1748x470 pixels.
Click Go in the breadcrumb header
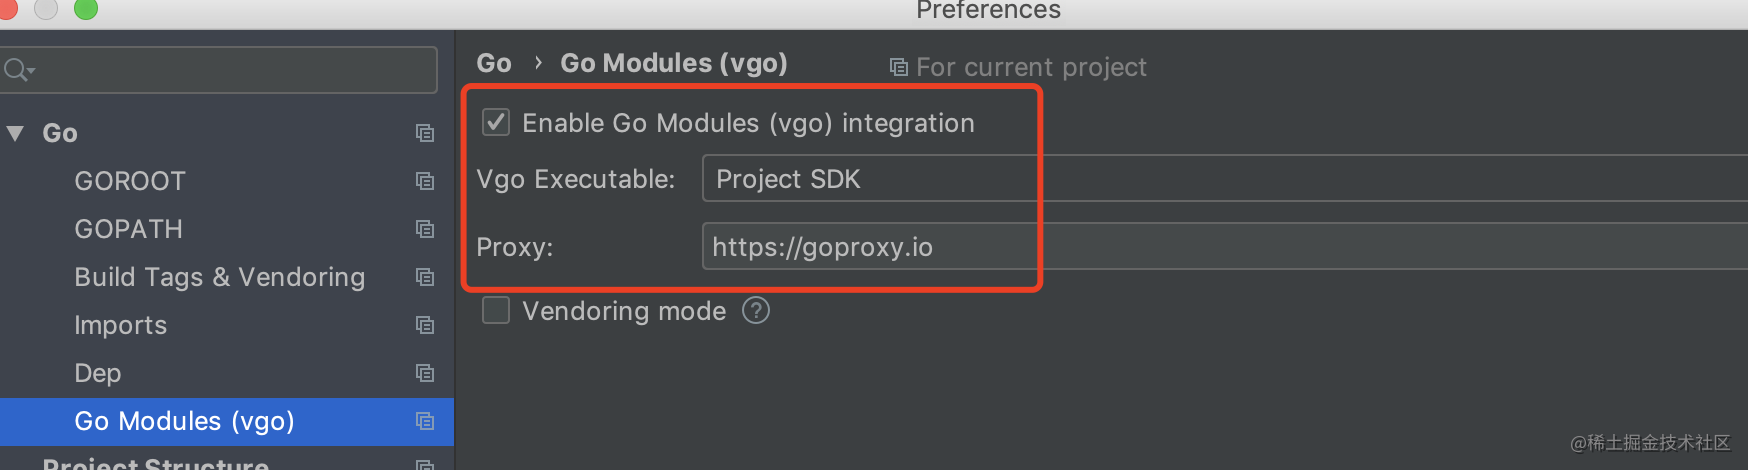(494, 63)
